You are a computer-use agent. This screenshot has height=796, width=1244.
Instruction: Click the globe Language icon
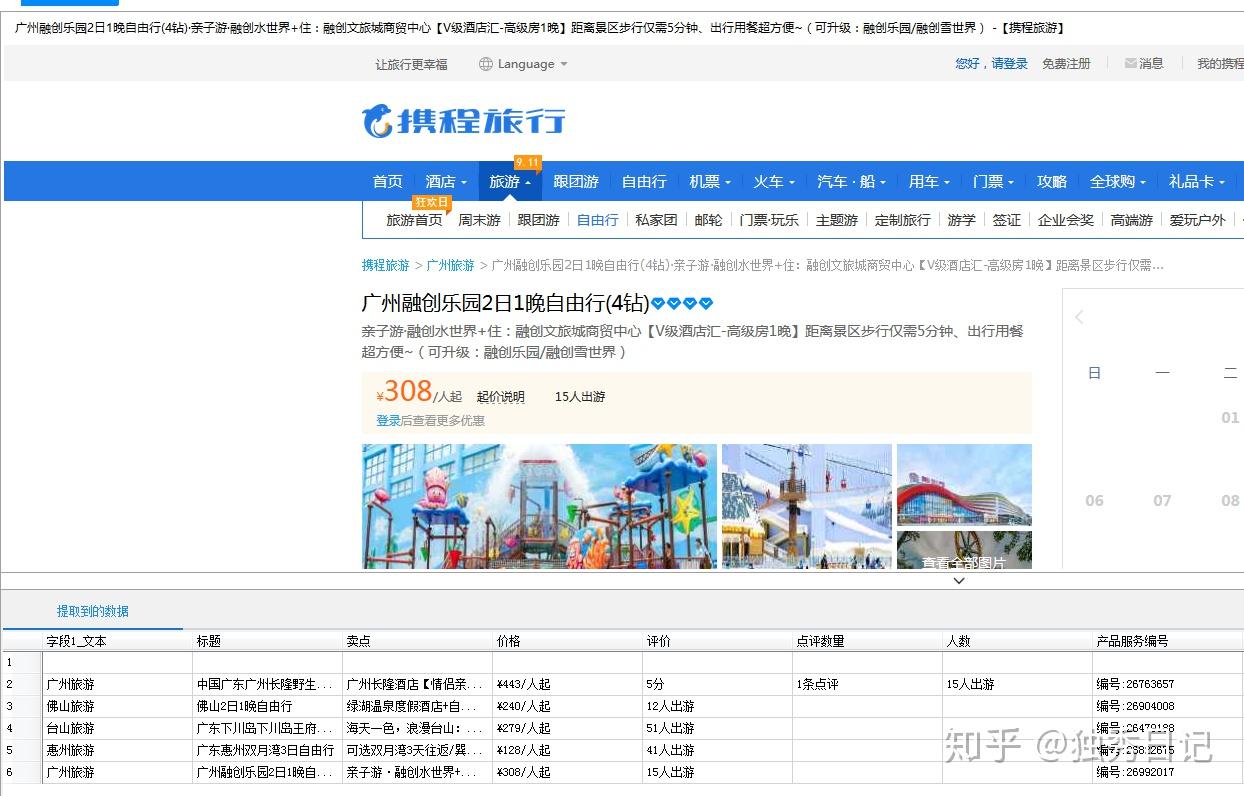click(486, 64)
